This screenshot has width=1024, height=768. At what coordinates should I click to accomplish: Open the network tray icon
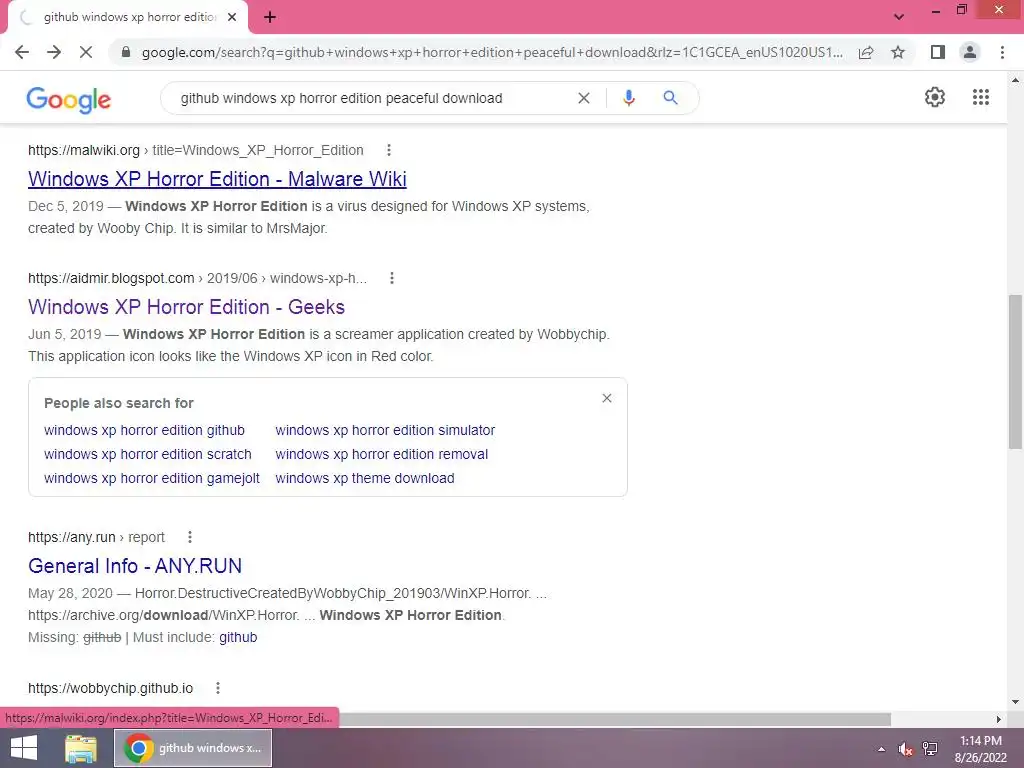pos(930,749)
